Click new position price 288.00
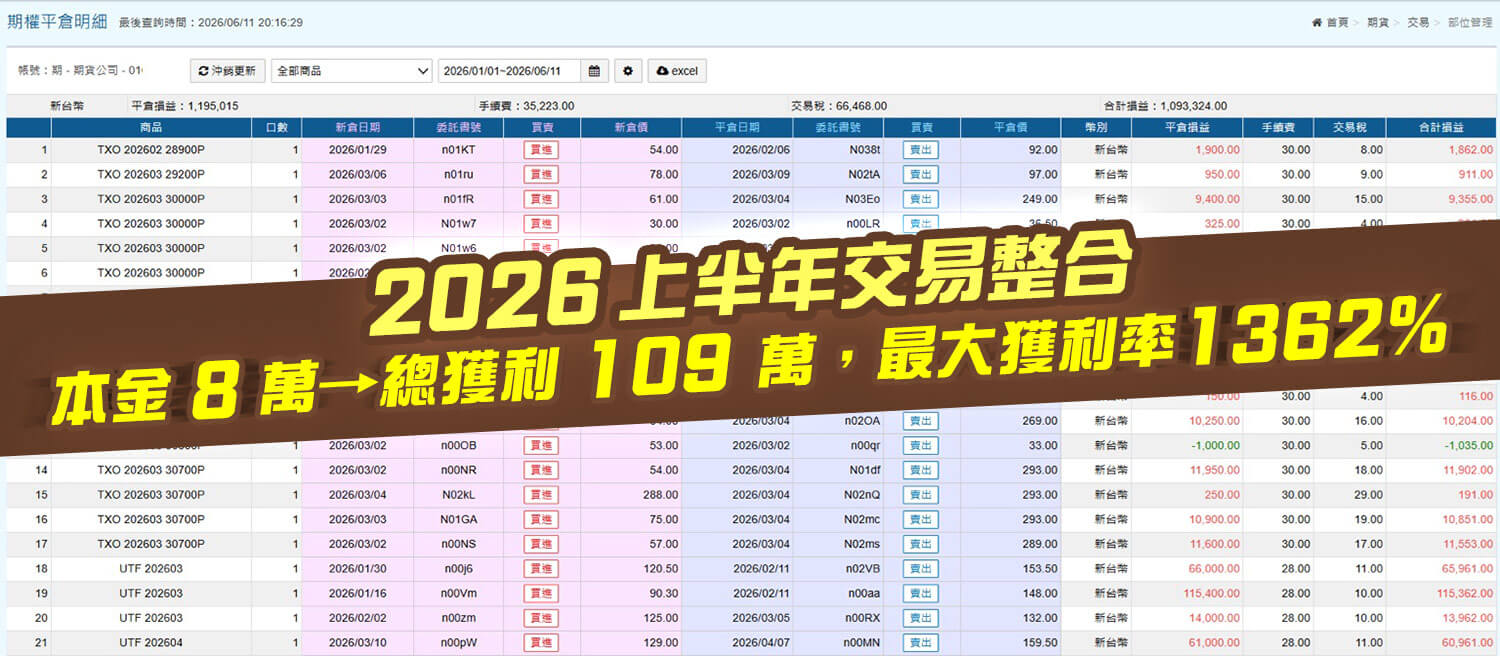1500x656 pixels. (659, 495)
